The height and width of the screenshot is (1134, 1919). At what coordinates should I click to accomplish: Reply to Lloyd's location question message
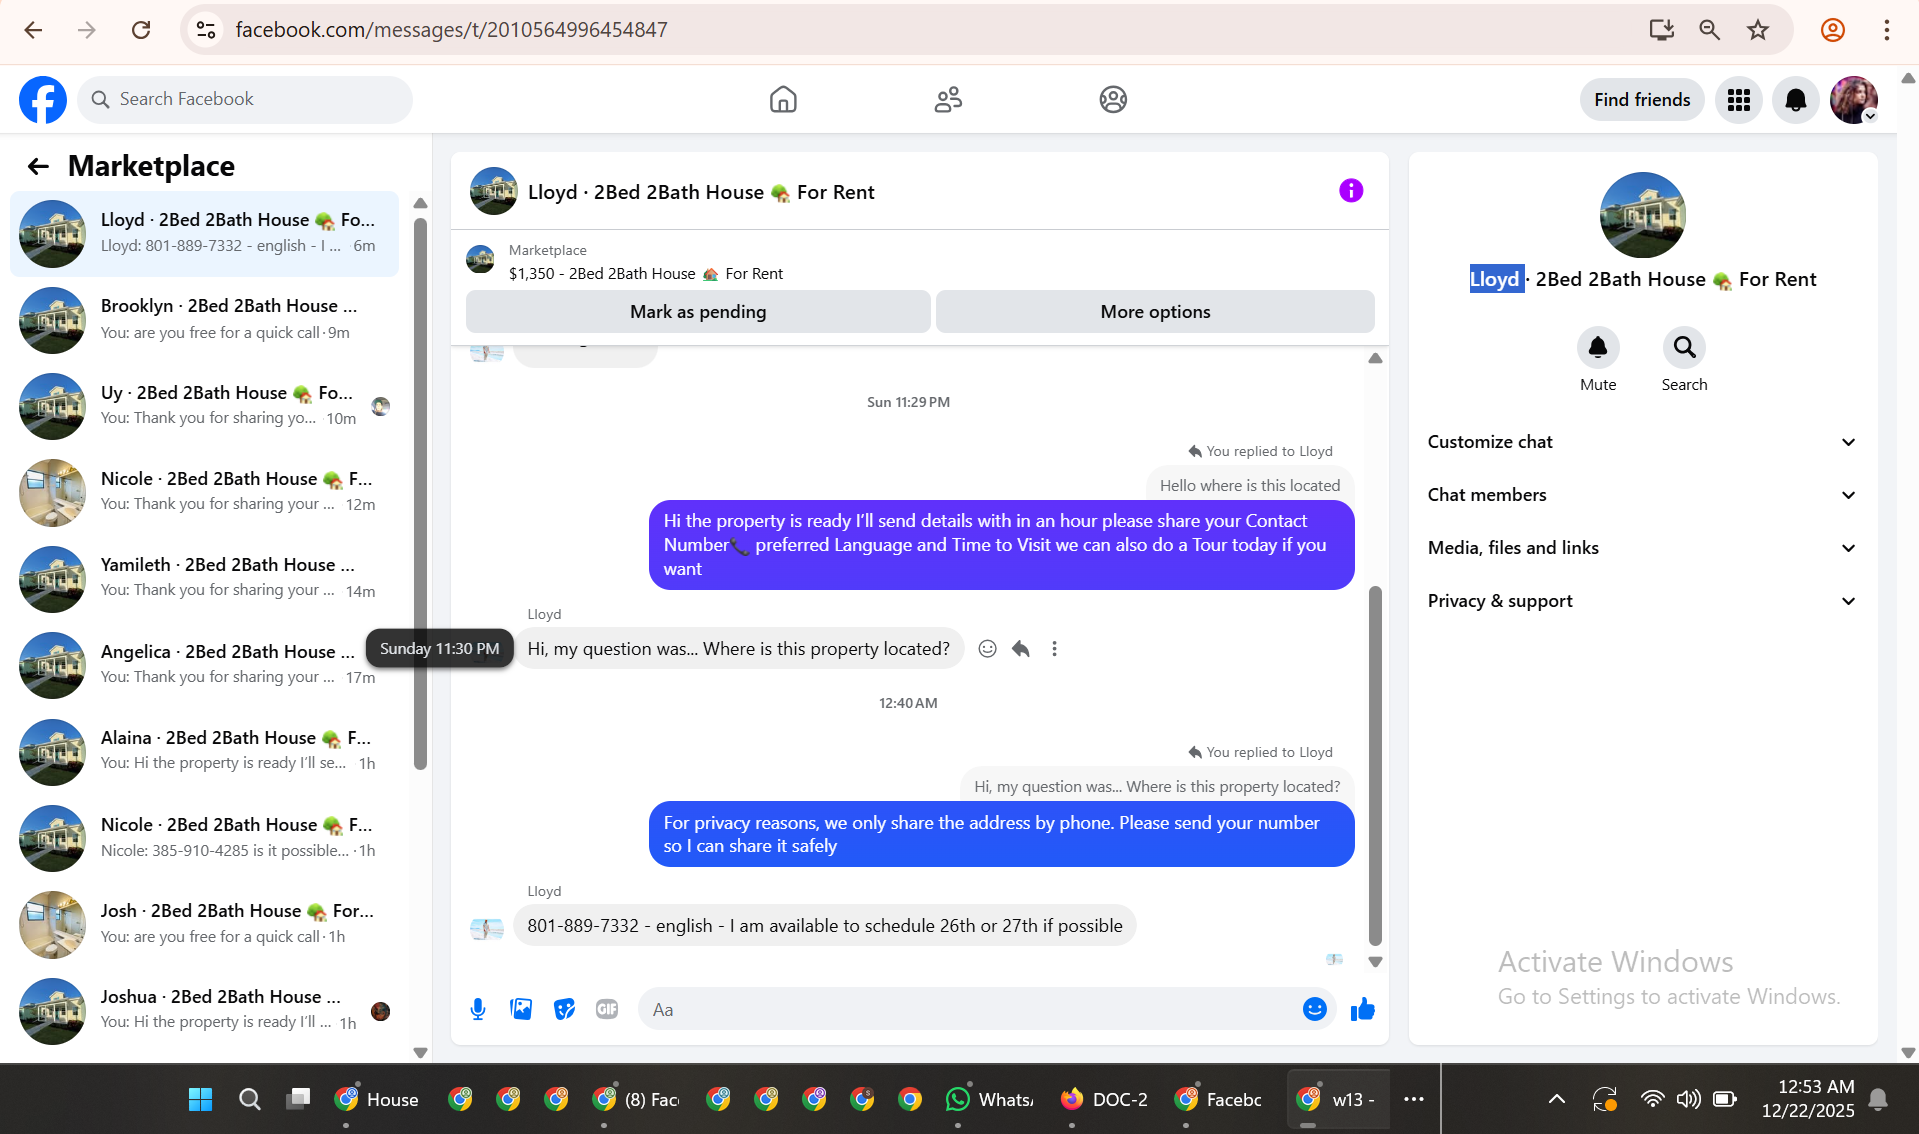pos(1021,649)
